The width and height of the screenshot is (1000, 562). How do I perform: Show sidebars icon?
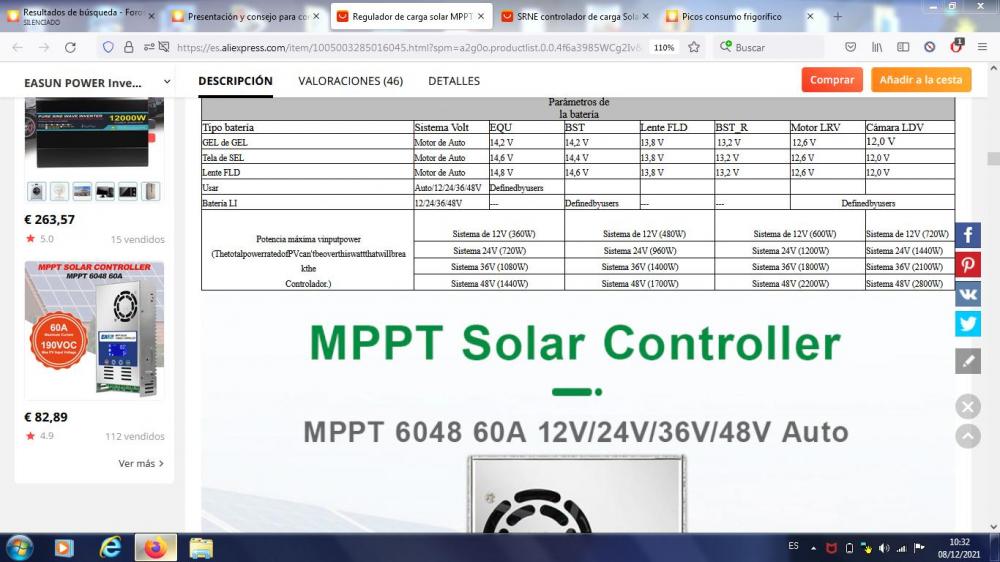pos(903,47)
